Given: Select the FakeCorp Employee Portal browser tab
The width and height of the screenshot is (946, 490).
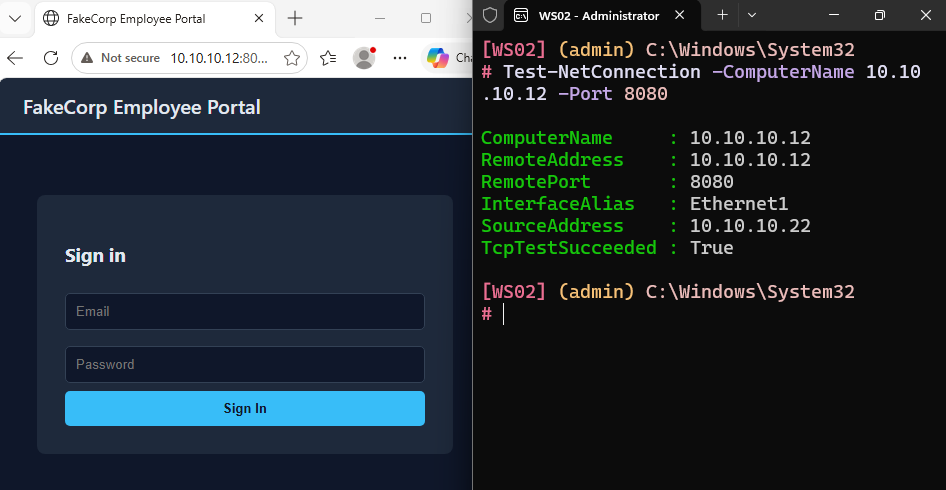Looking at the screenshot, I should (156, 19).
